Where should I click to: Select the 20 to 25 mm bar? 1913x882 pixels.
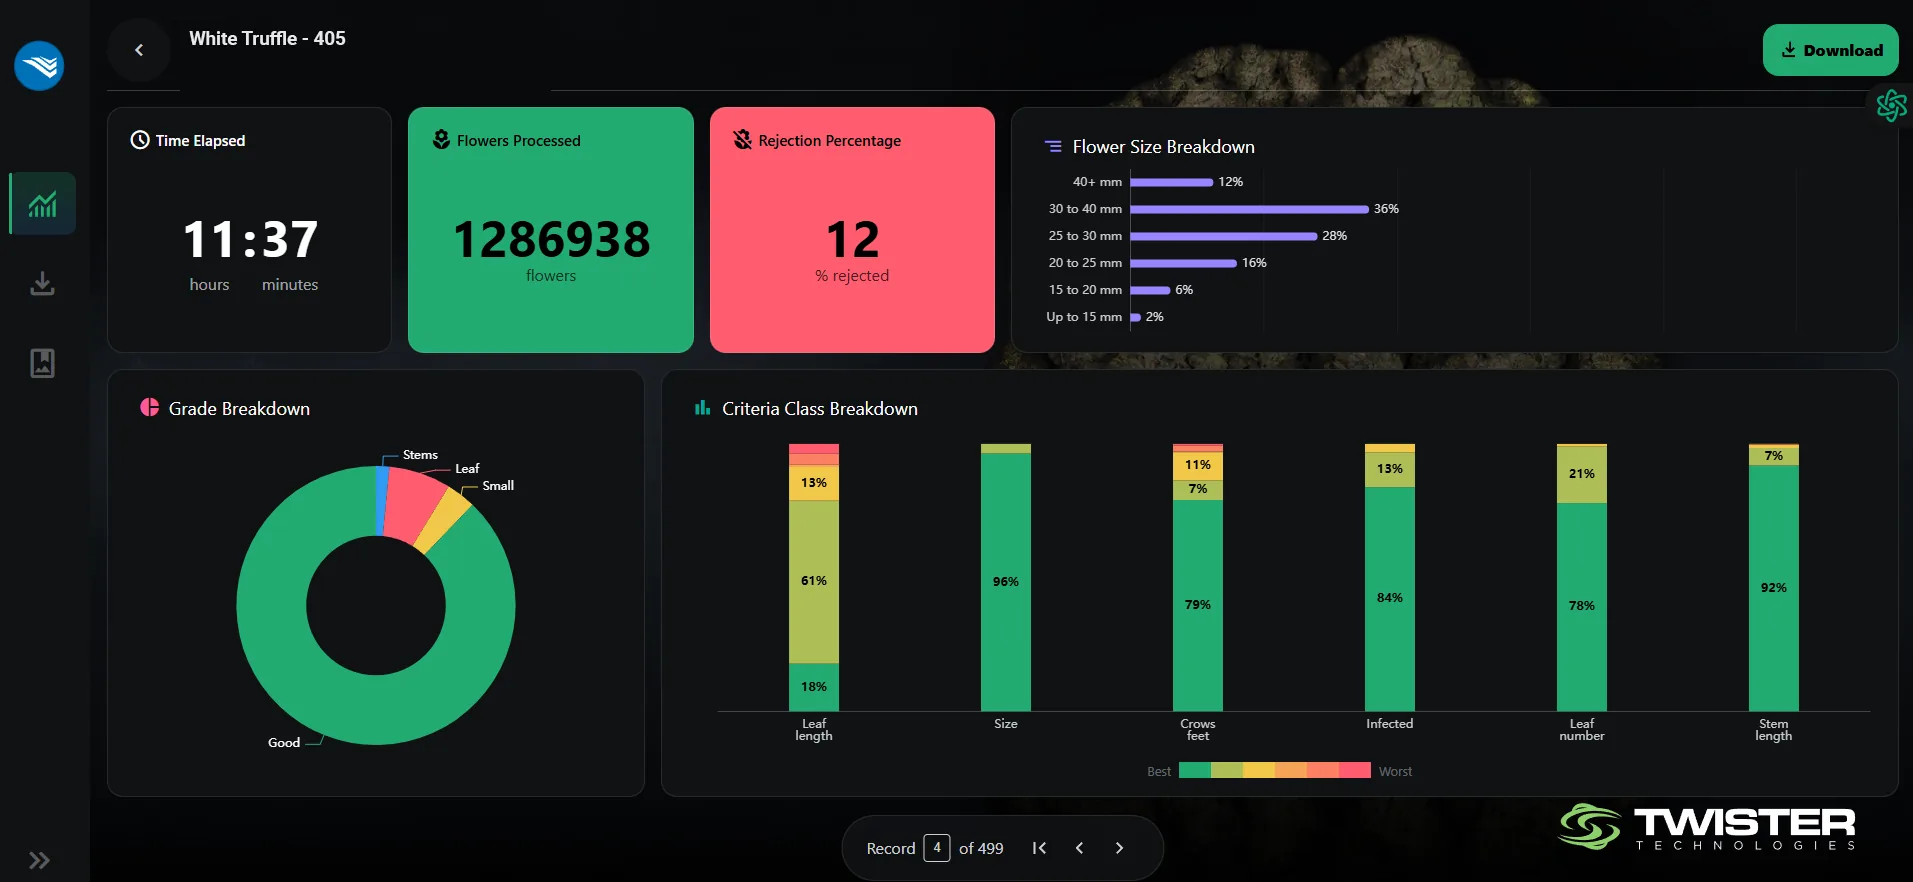point(1183,263)
